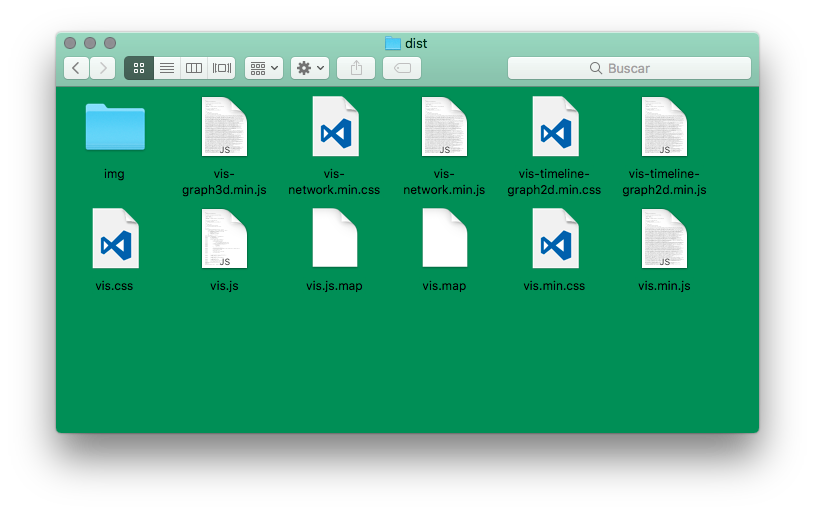Click the Share button in toolbar
This screenshot has height=513, width=815.
tap(356, 68)
